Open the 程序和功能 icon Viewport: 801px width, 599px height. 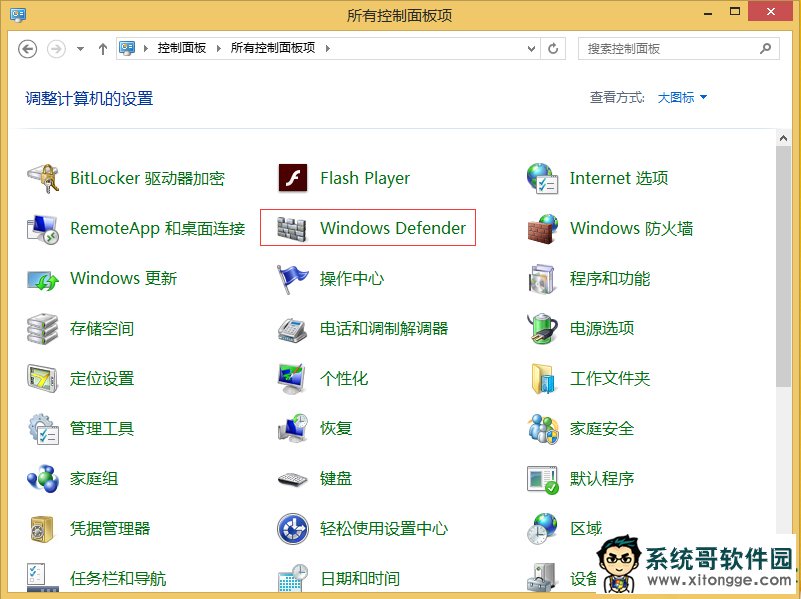tap(543, 278)
